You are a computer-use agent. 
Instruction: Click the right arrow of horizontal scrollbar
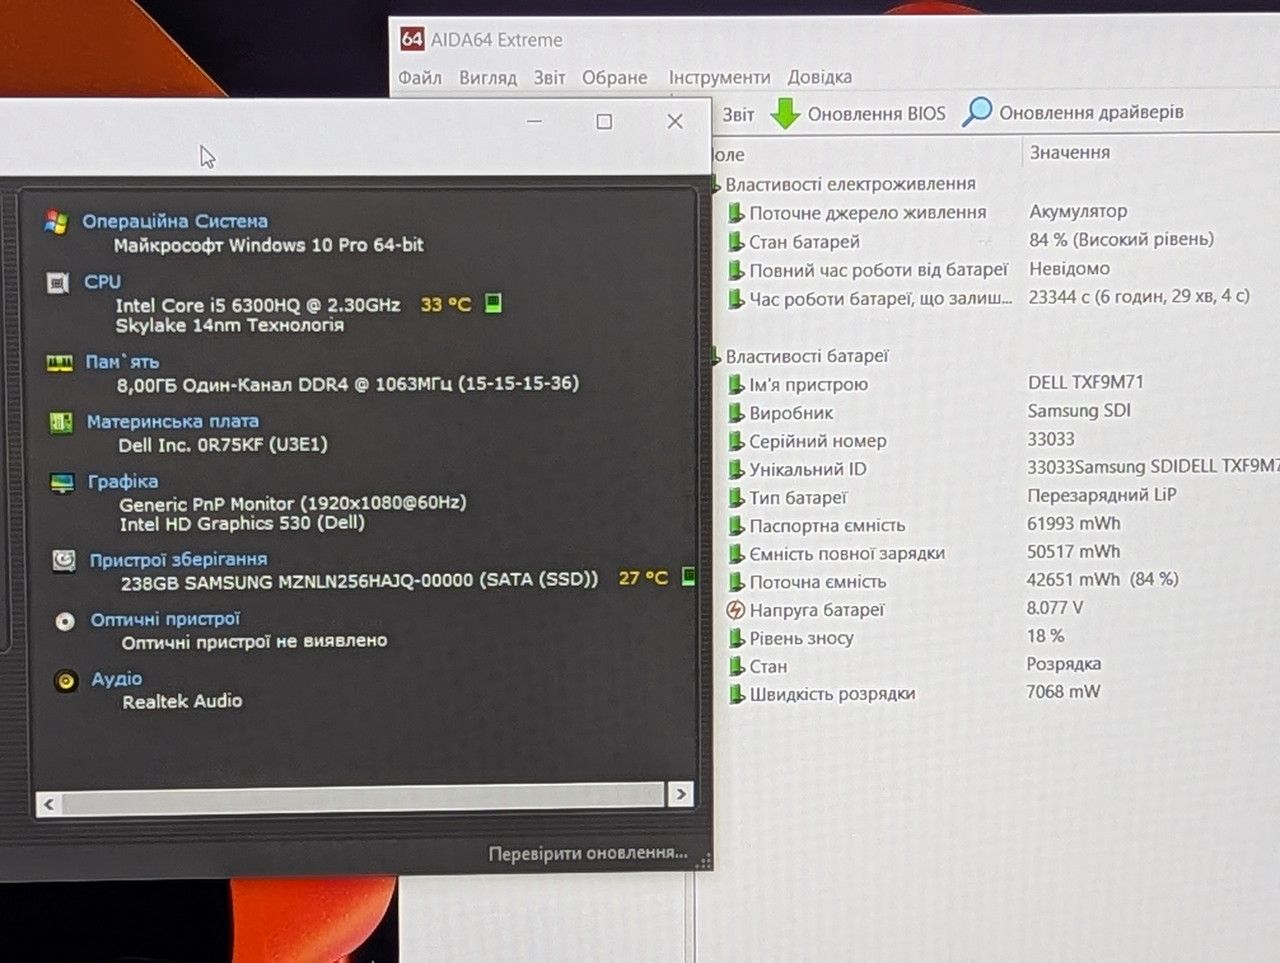(x=681, y=794)
